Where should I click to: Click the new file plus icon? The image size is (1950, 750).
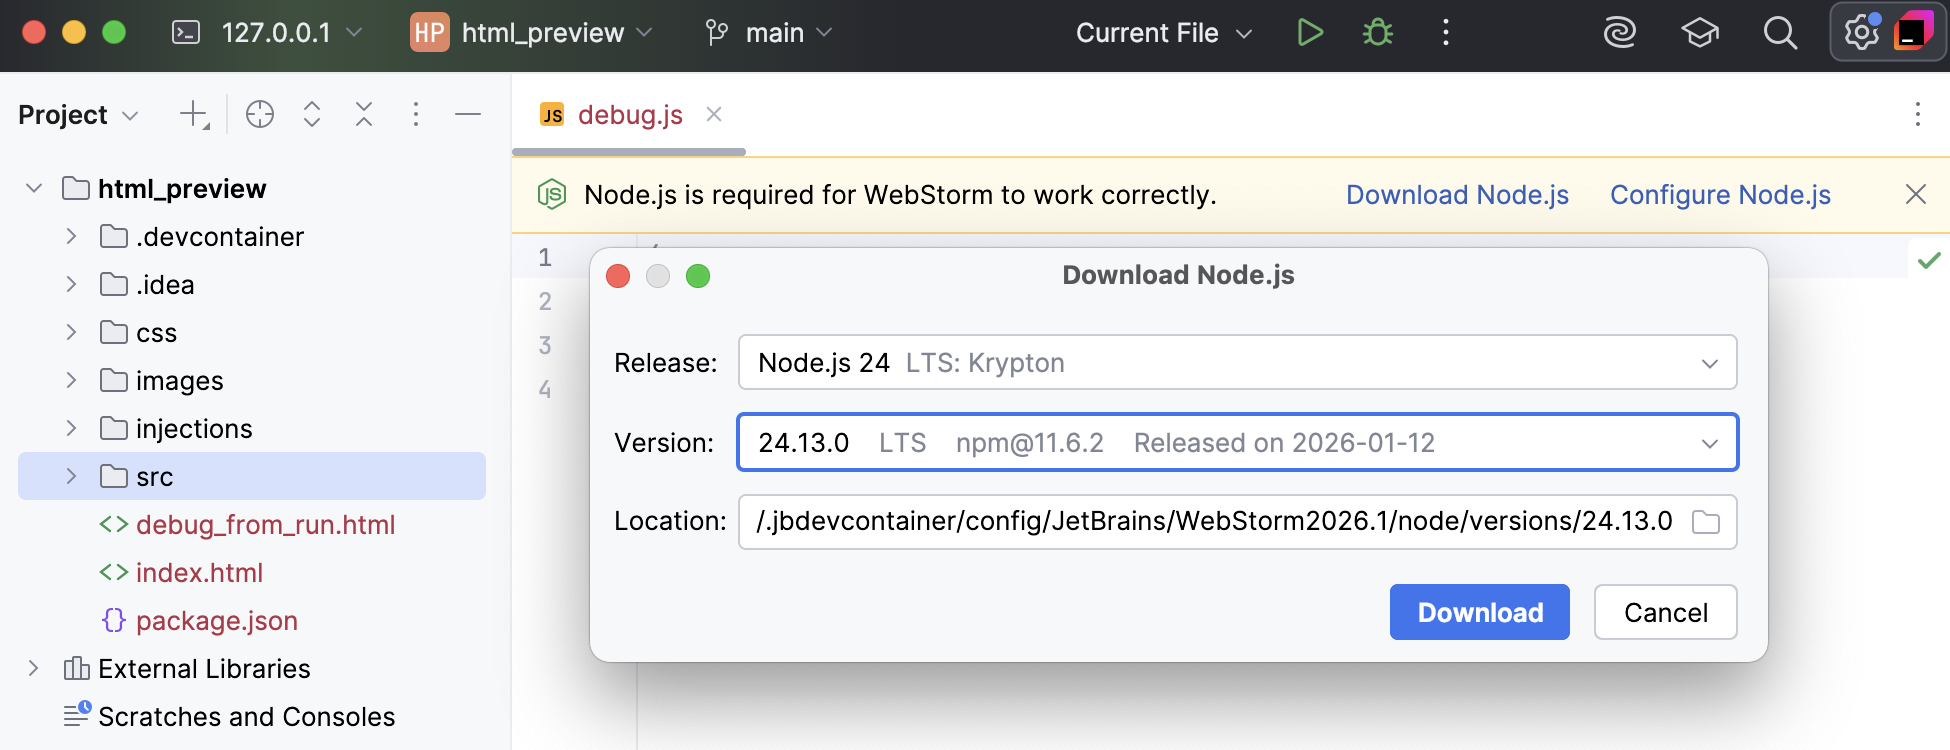click(194, 115)
